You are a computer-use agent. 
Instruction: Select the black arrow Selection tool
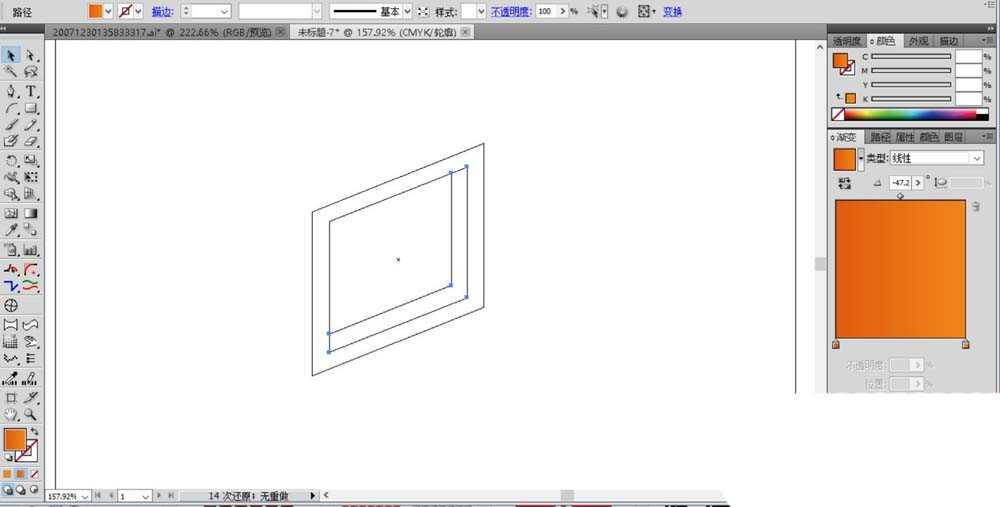point(11,55)
